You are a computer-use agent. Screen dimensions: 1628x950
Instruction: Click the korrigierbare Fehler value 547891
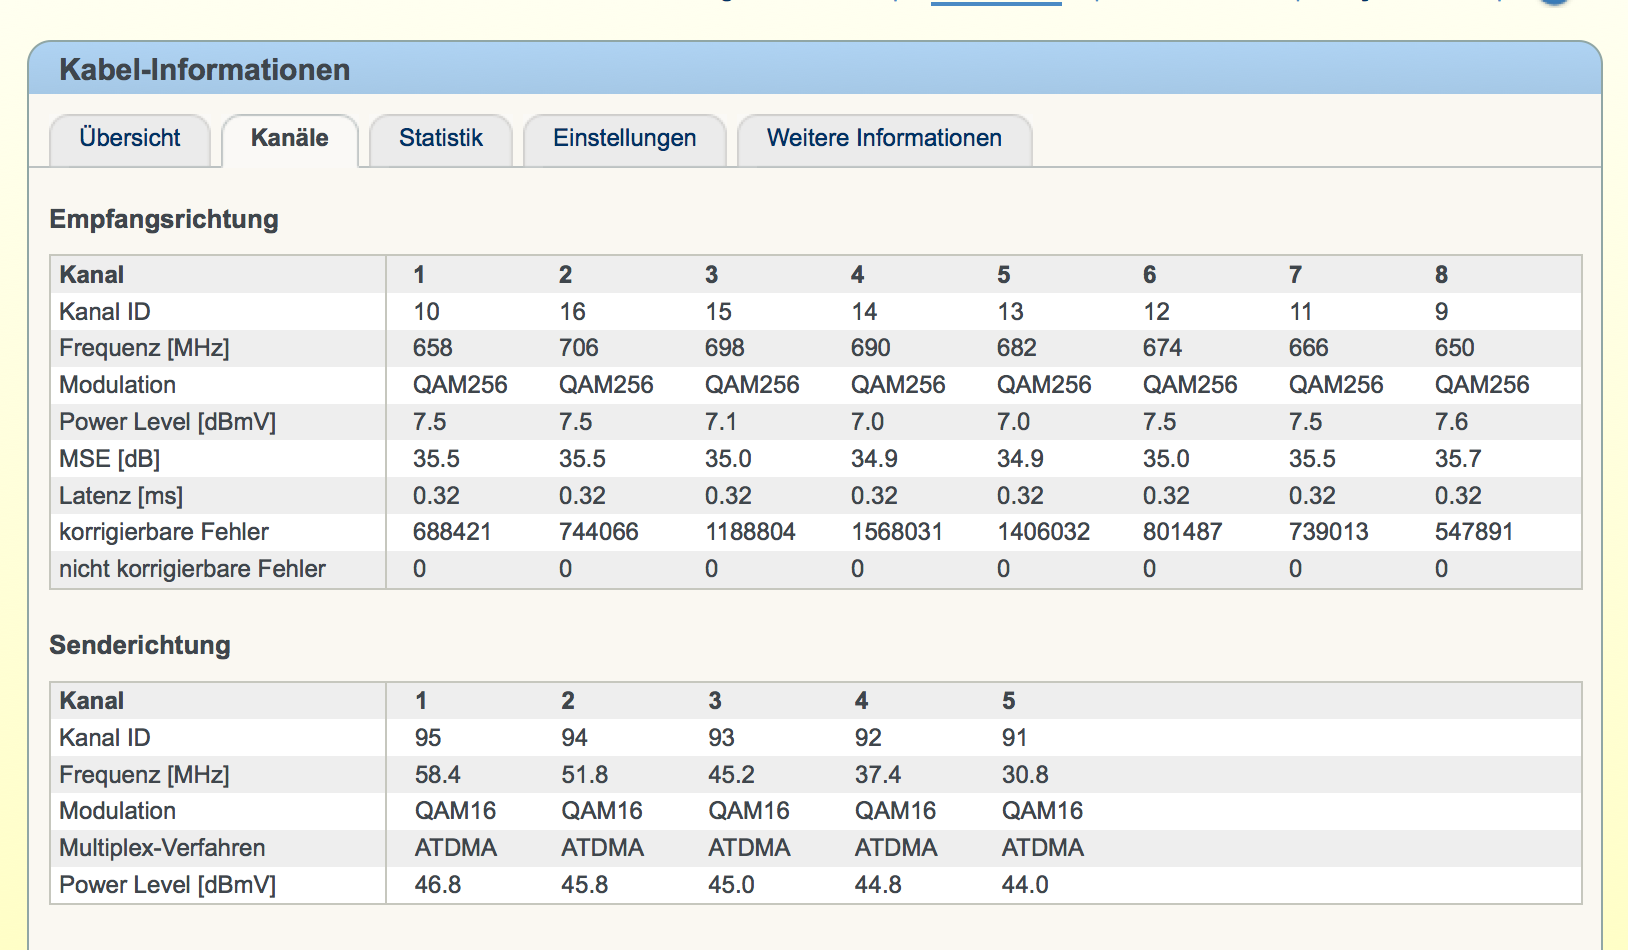[x=1474, y=532]
